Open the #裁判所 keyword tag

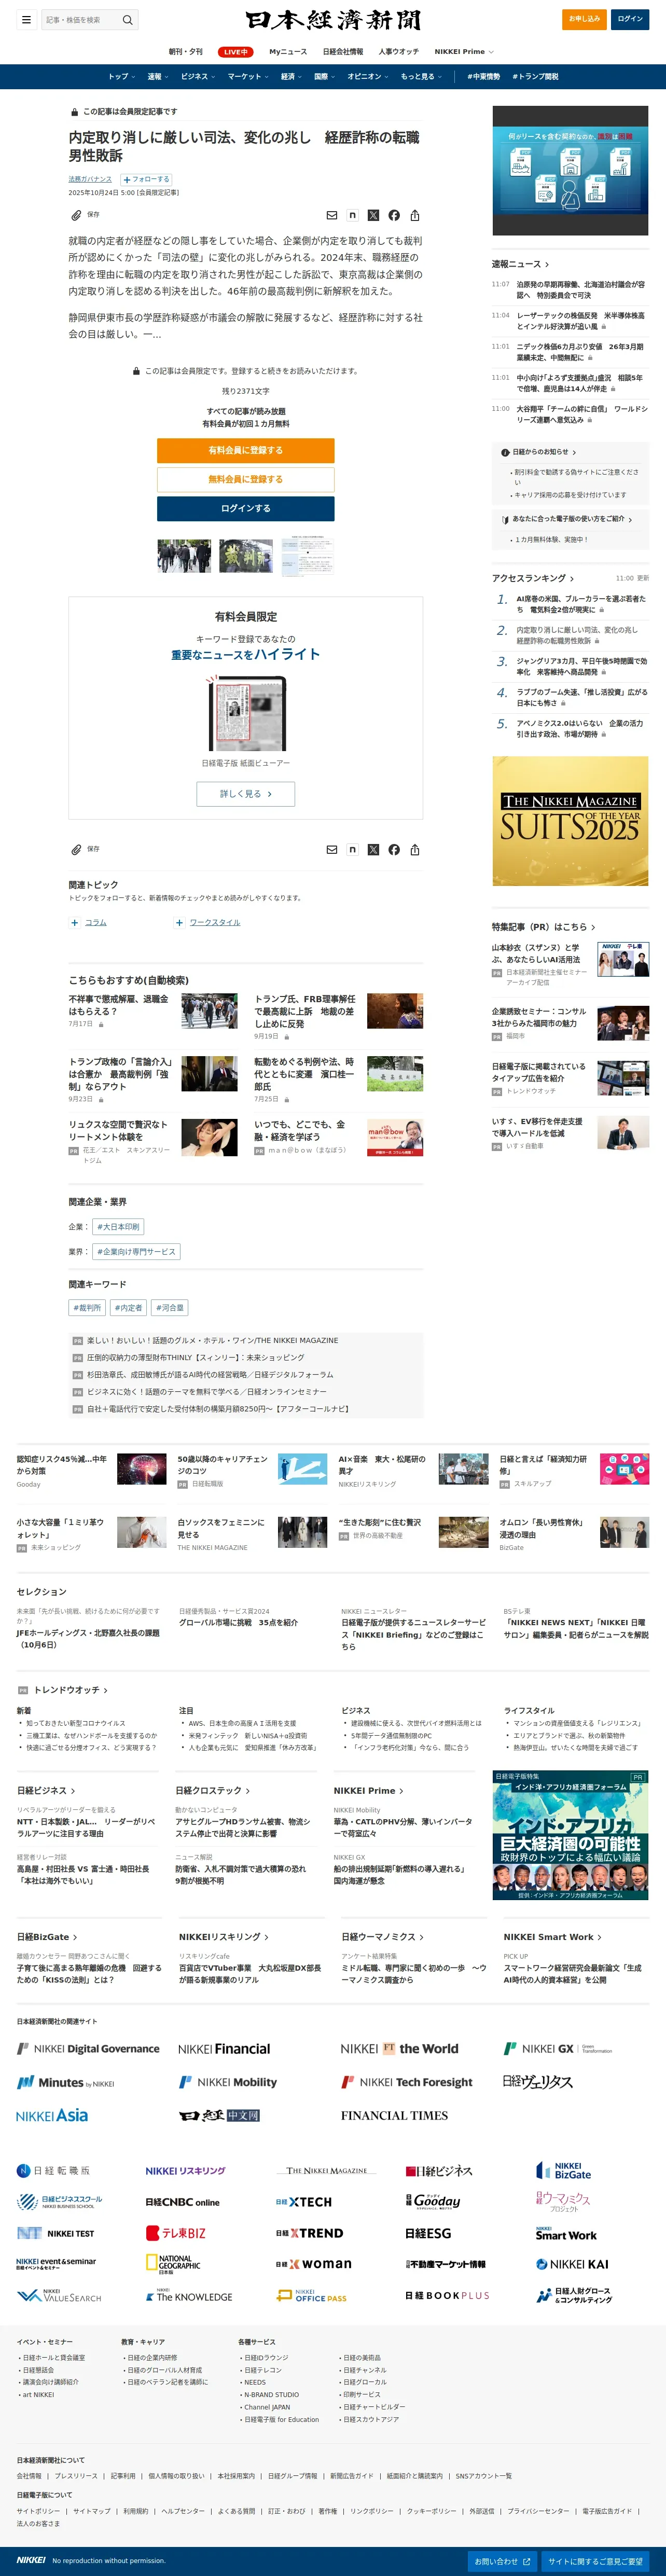(x=87, y=1308)
